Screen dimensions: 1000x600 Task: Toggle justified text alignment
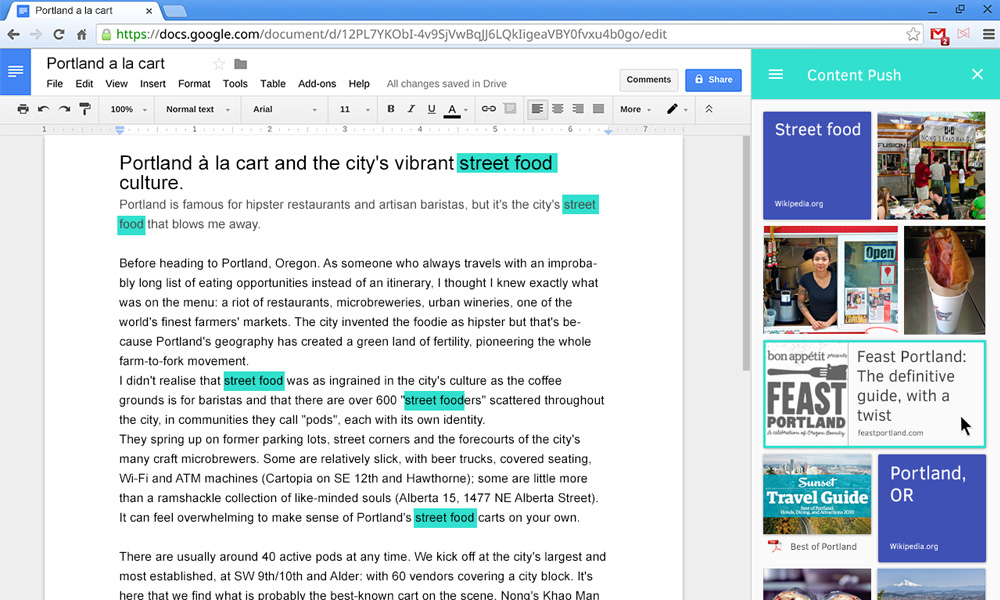598,110
